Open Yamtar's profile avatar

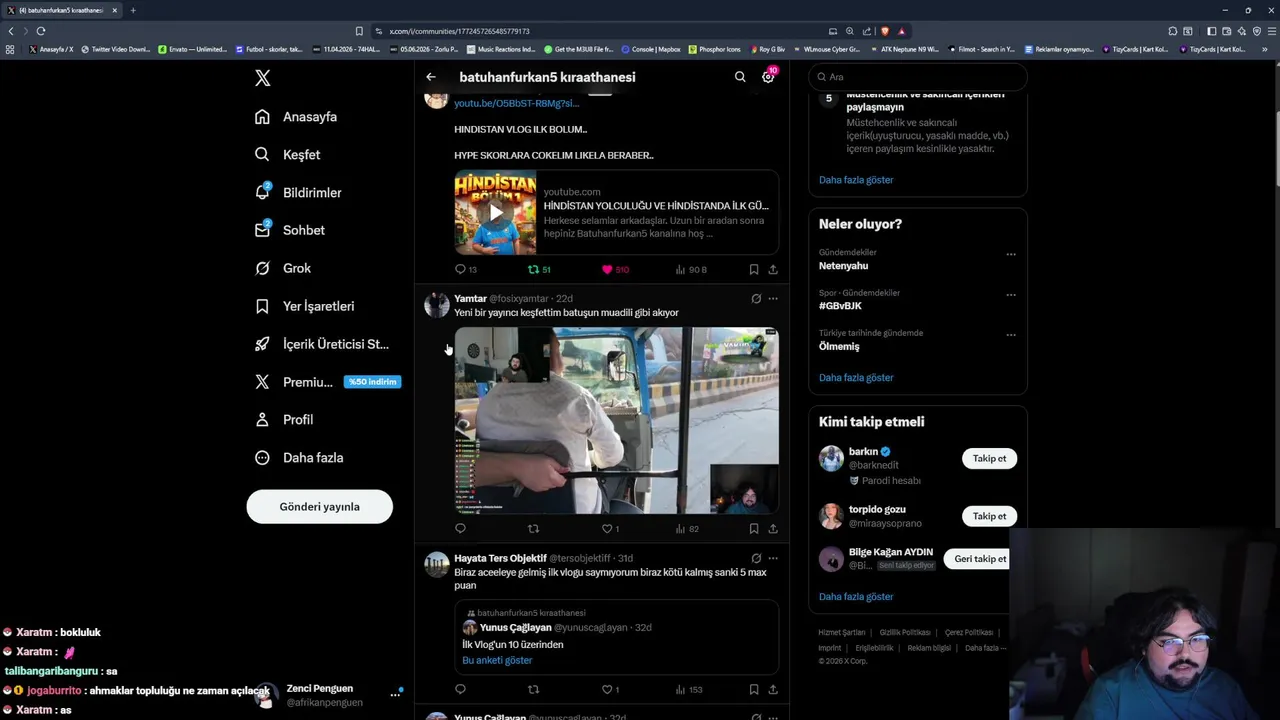437,305
